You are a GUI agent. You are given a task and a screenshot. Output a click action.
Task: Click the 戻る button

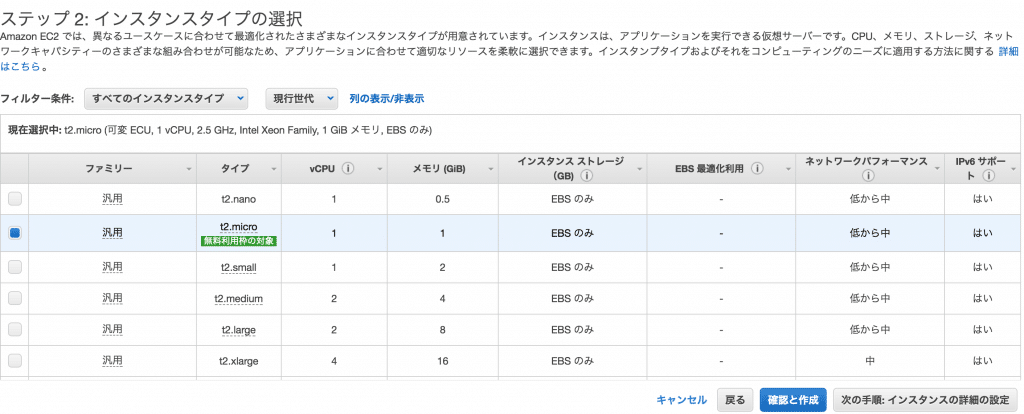click(x=735, y=400)
